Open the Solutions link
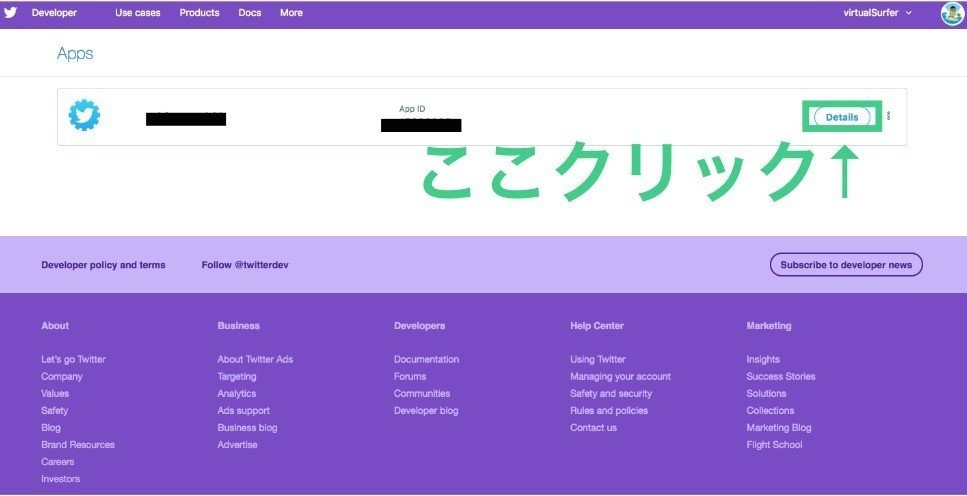 point(766,394)
